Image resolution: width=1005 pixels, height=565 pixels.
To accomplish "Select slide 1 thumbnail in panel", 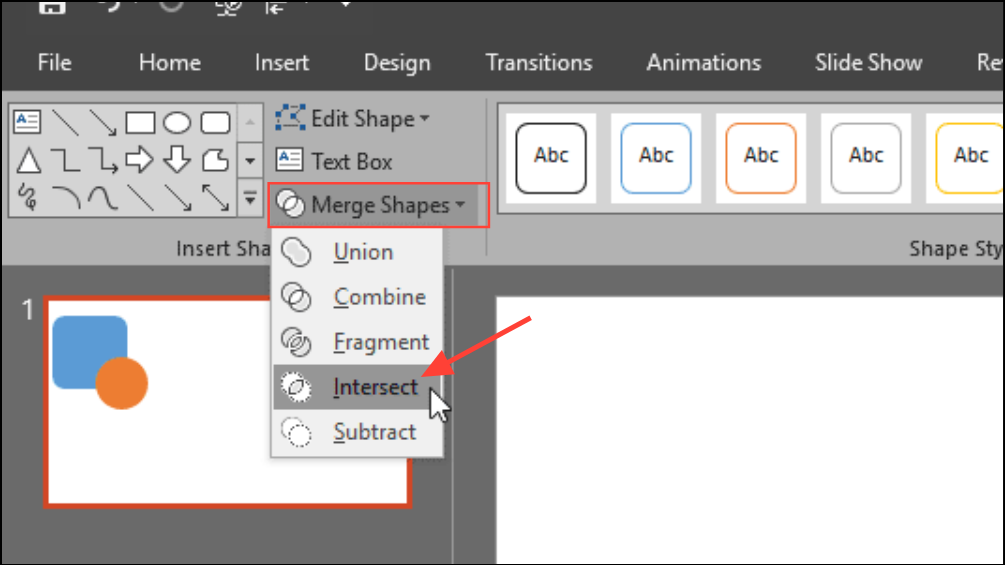I will click(x=228, y=402).
